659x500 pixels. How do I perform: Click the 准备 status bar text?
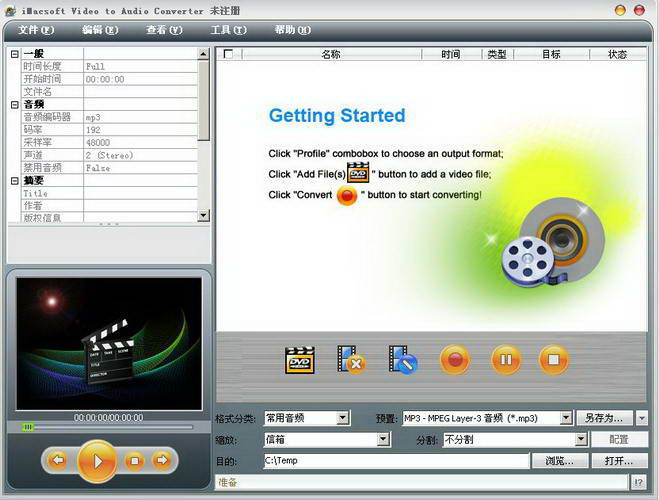228,482
